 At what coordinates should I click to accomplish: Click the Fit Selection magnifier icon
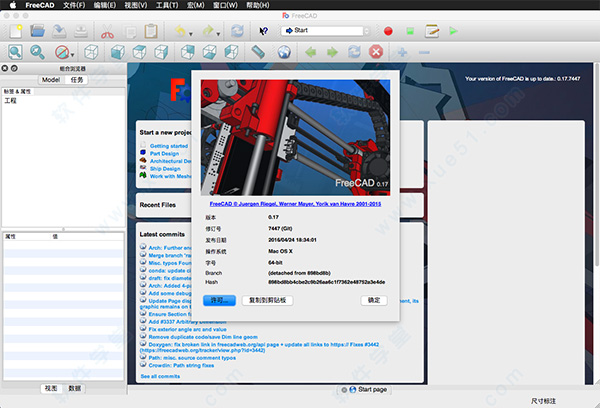click(x=38, y=52)
